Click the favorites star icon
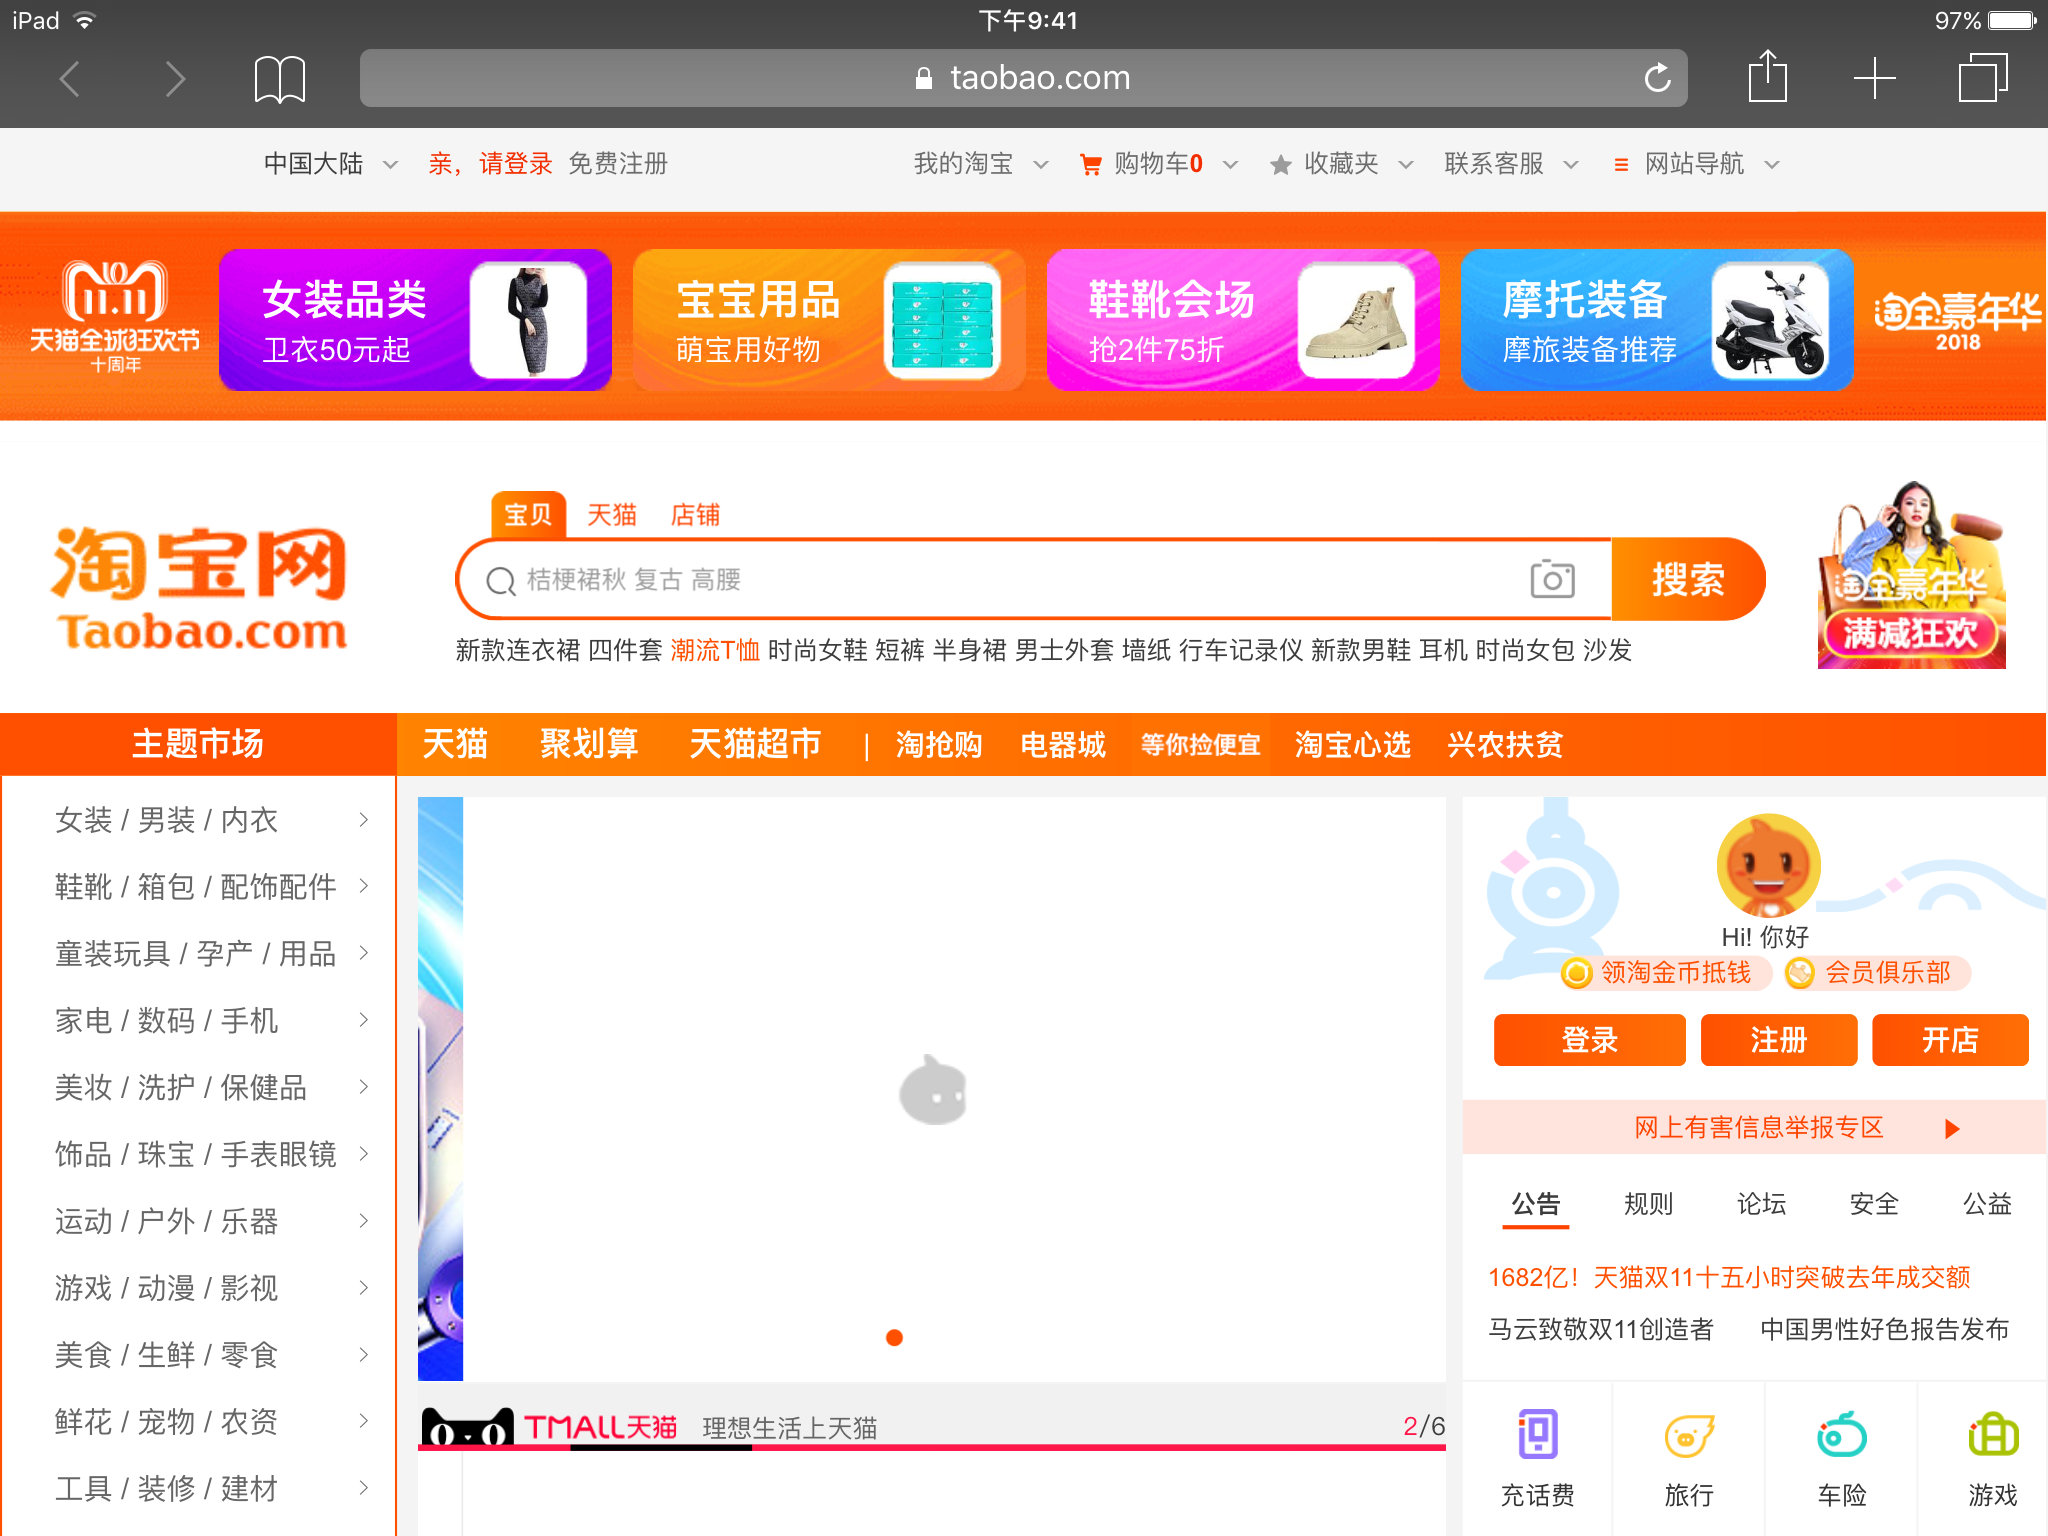 1280,164
